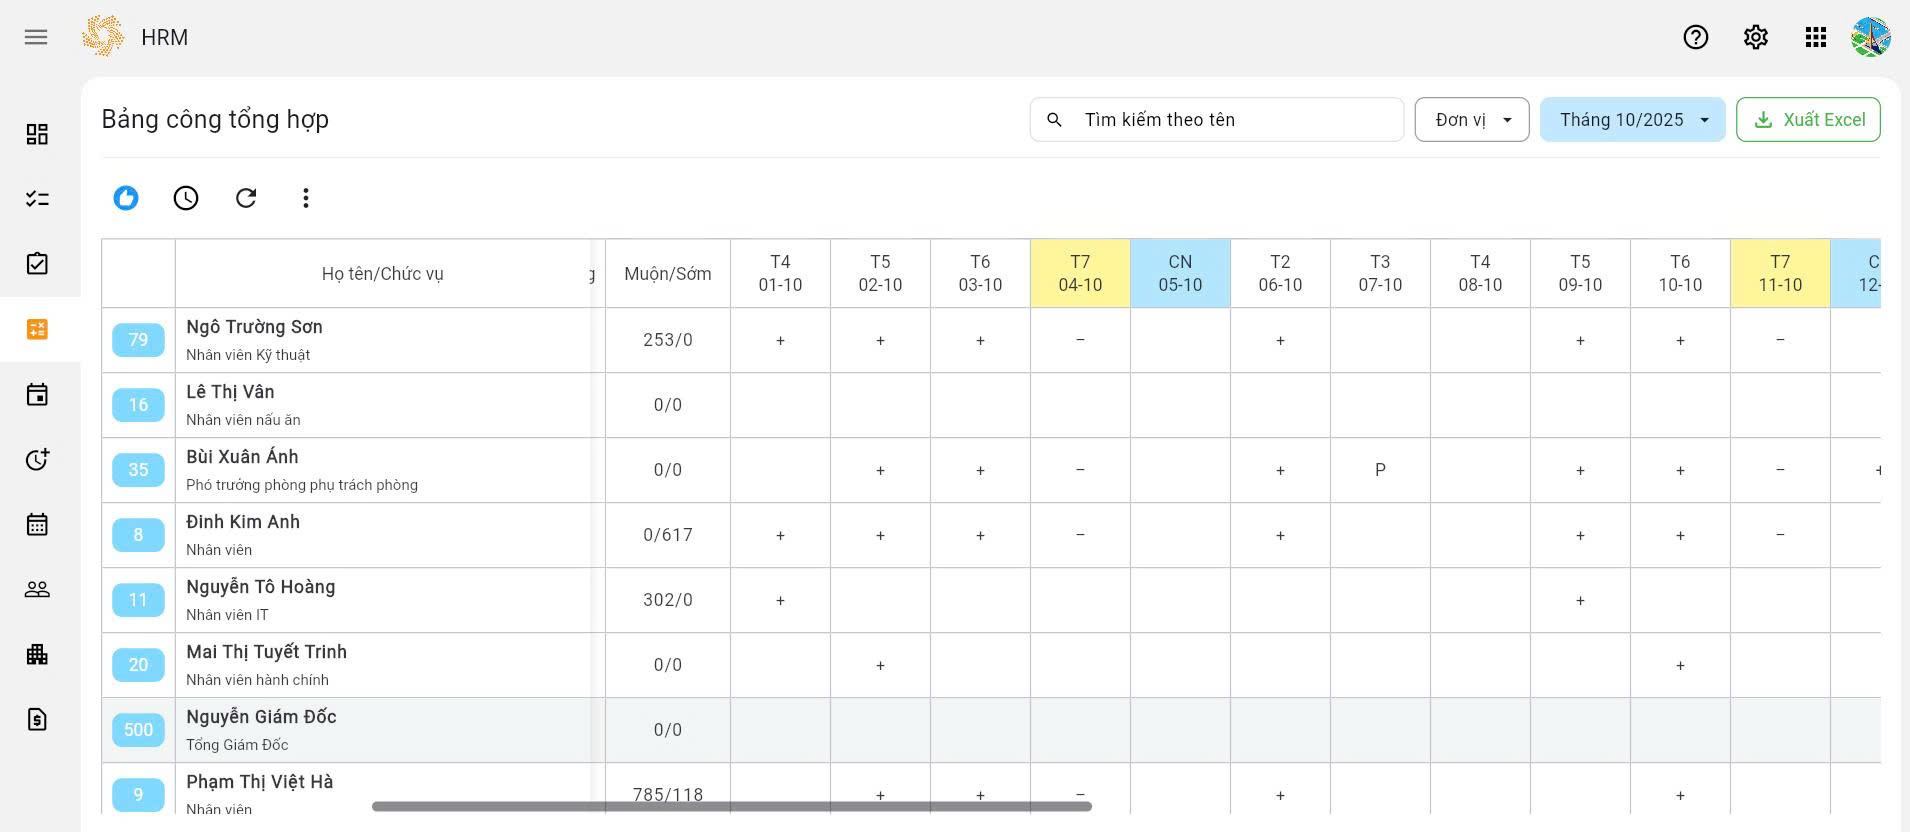Image resolution: width=1910 pixels, height=832 pixels.
Task: Open the three-dot more options menu
Action: (x=306, y=198)
